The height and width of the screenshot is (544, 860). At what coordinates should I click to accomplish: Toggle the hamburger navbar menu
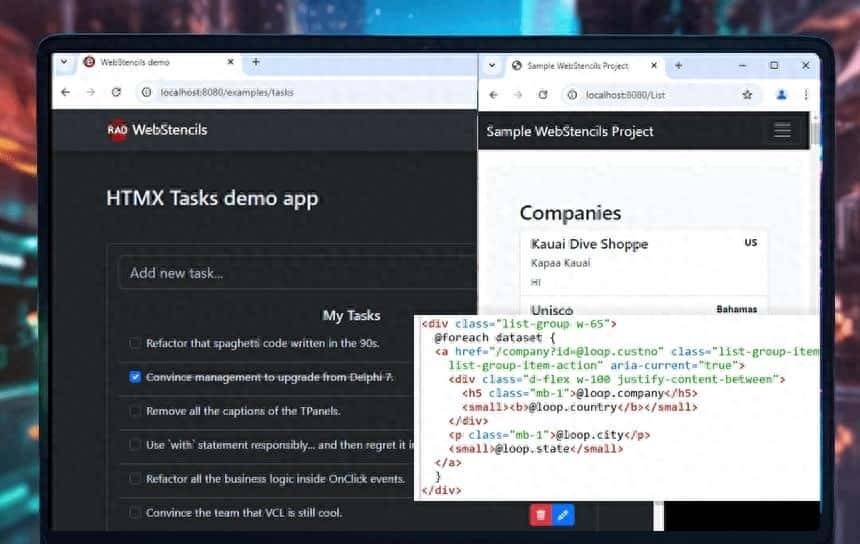pos(782,131)
